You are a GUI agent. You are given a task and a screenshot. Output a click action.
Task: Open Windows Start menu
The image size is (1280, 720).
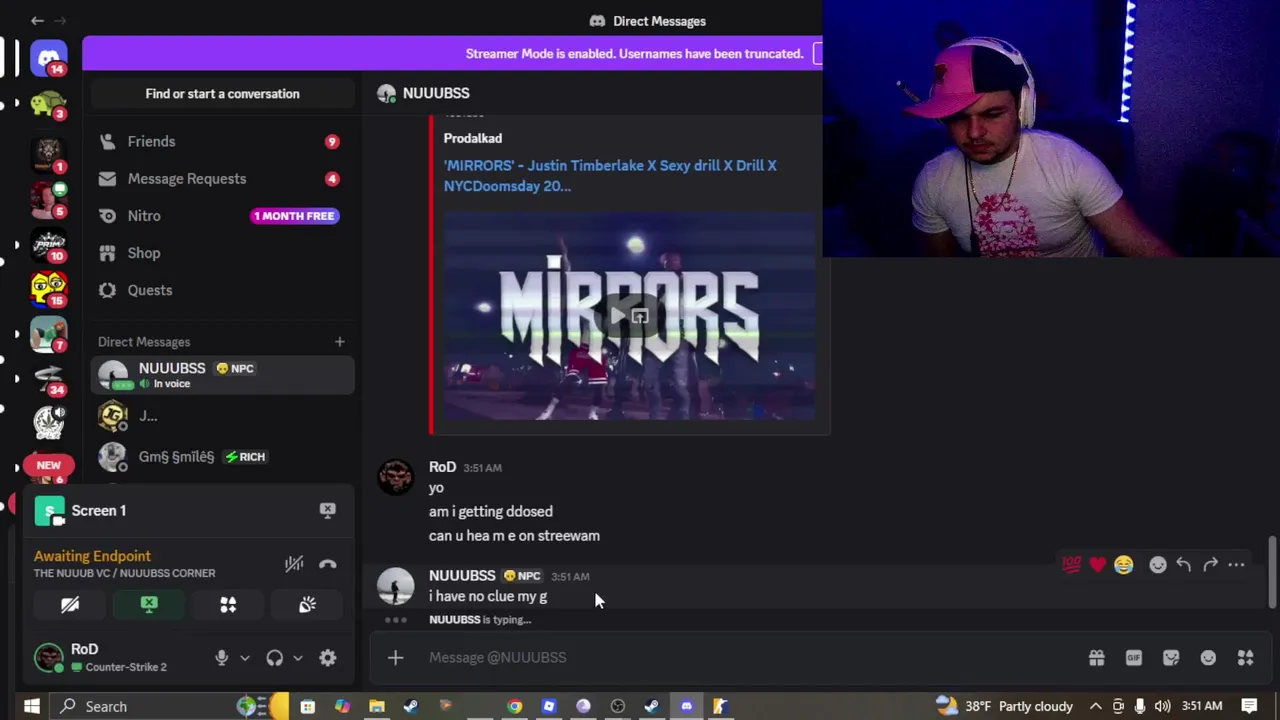pos(31,706)
